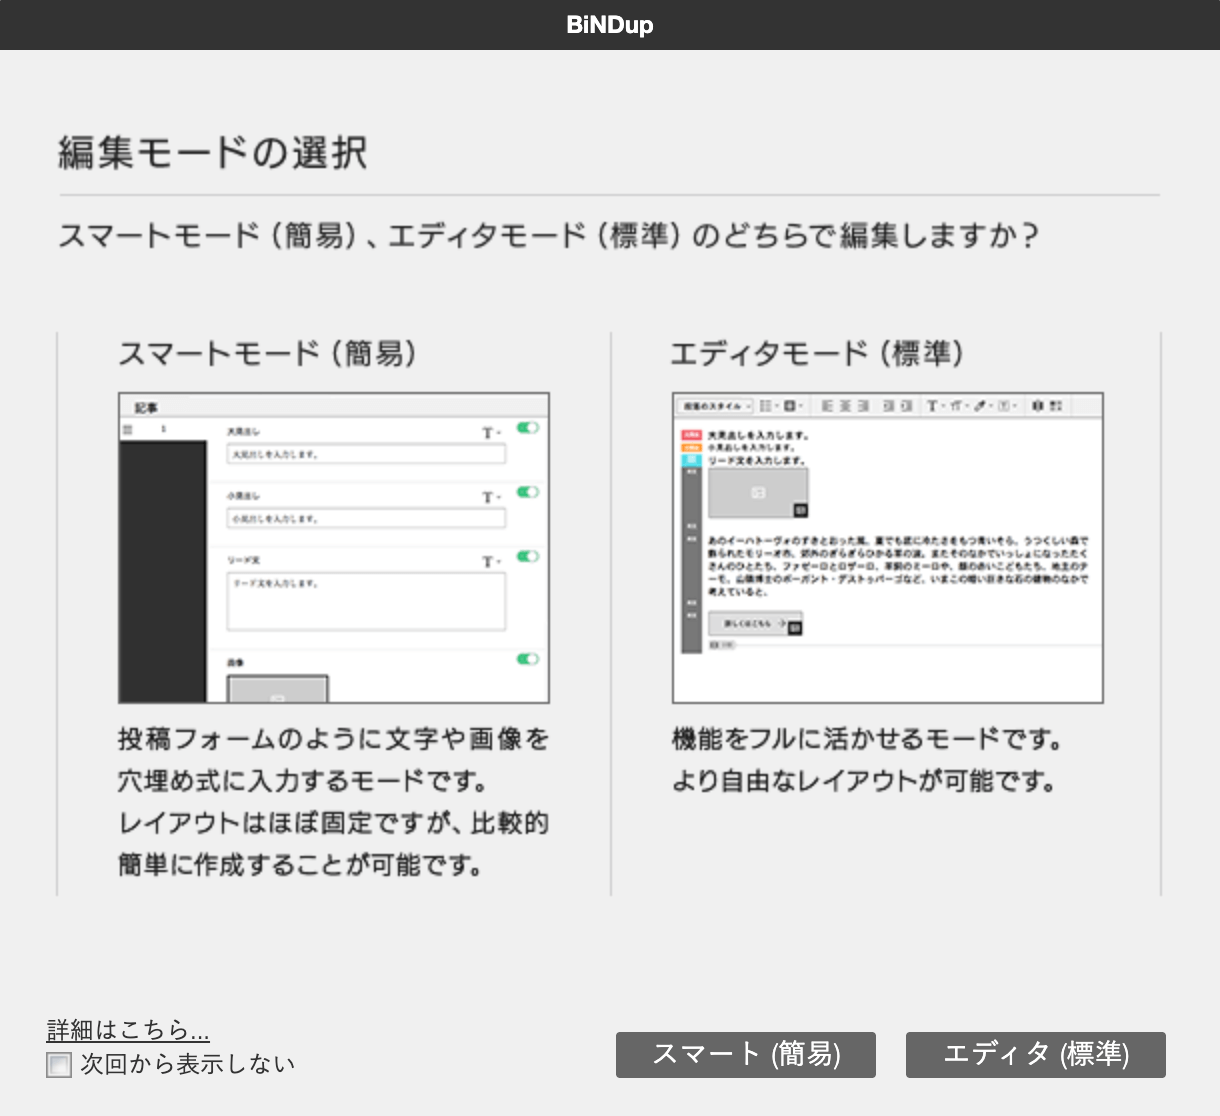The height and width of the screenshot is (1116, 1220).
Task: Click the エディタ (標準) button
Action: (1036, 1054)
